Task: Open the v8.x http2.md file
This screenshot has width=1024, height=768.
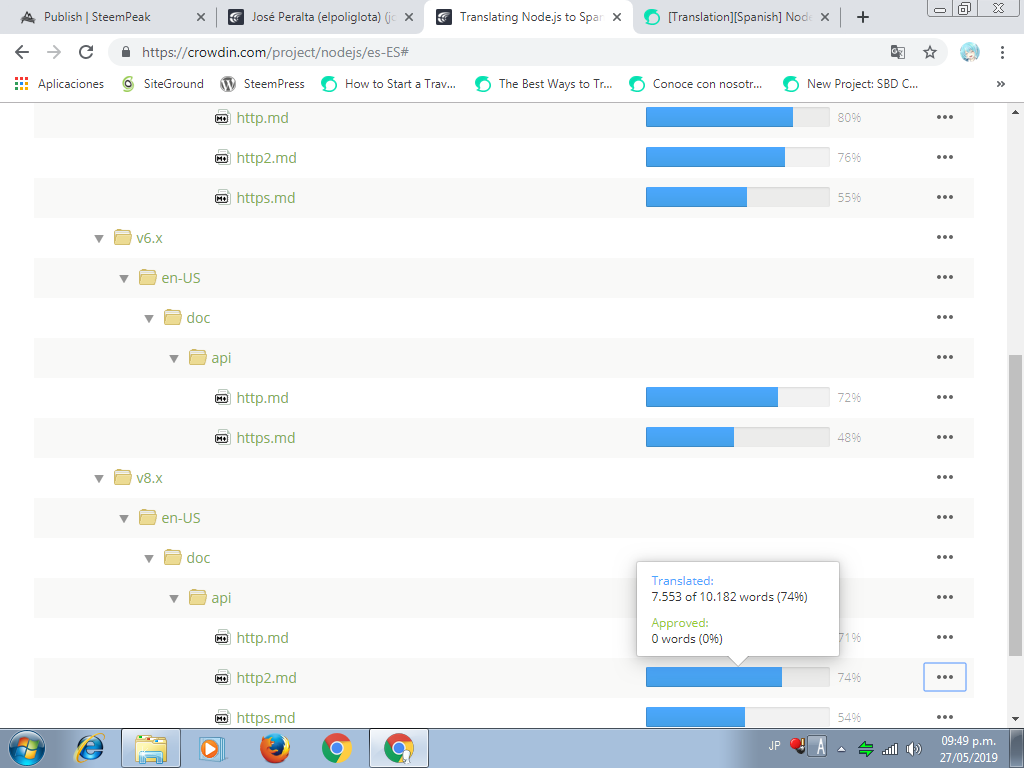Action: (x=266, y=677)
